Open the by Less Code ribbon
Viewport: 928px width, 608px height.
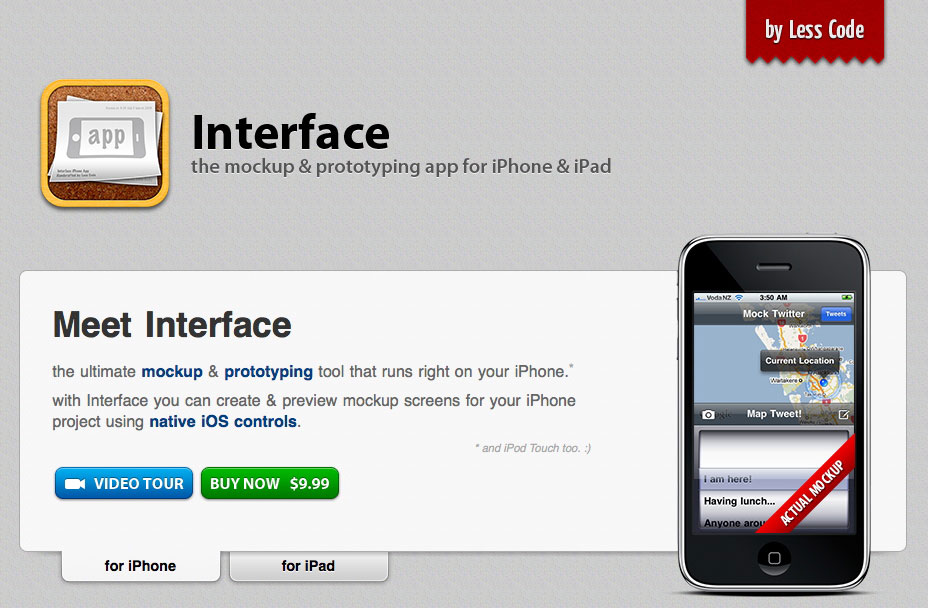[x=814, y=31]
